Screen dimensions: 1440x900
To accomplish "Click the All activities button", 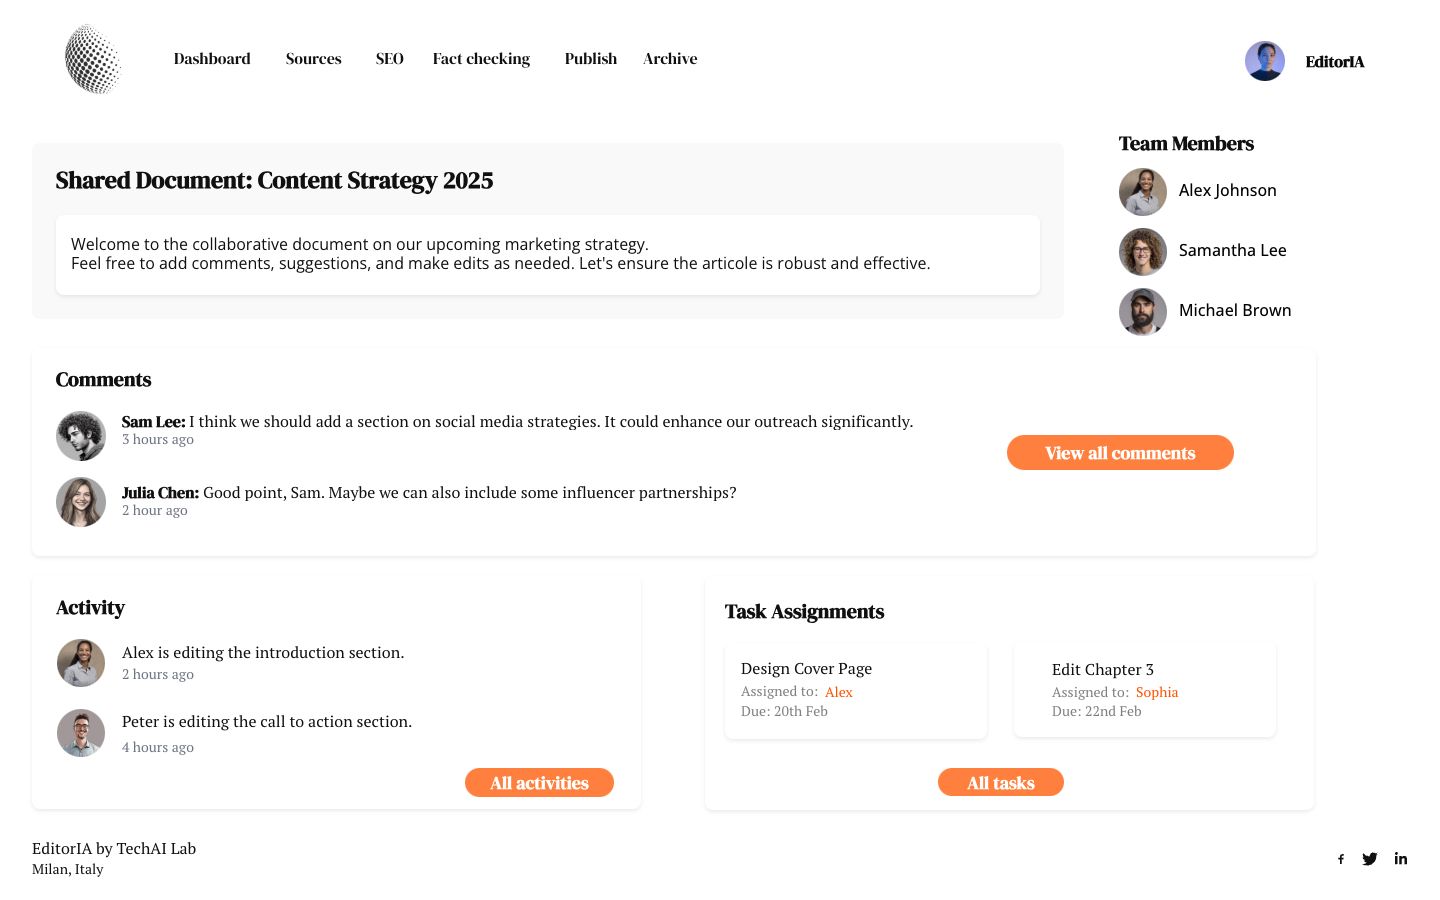I will click(539, 783).
